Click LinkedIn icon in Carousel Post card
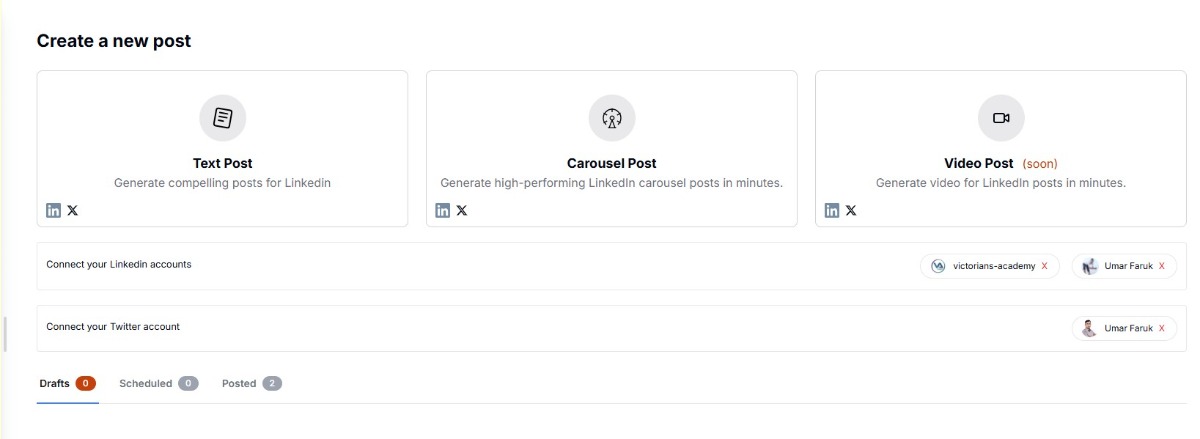This screenshot has width=1200, height=439. [x=443, y=210]
